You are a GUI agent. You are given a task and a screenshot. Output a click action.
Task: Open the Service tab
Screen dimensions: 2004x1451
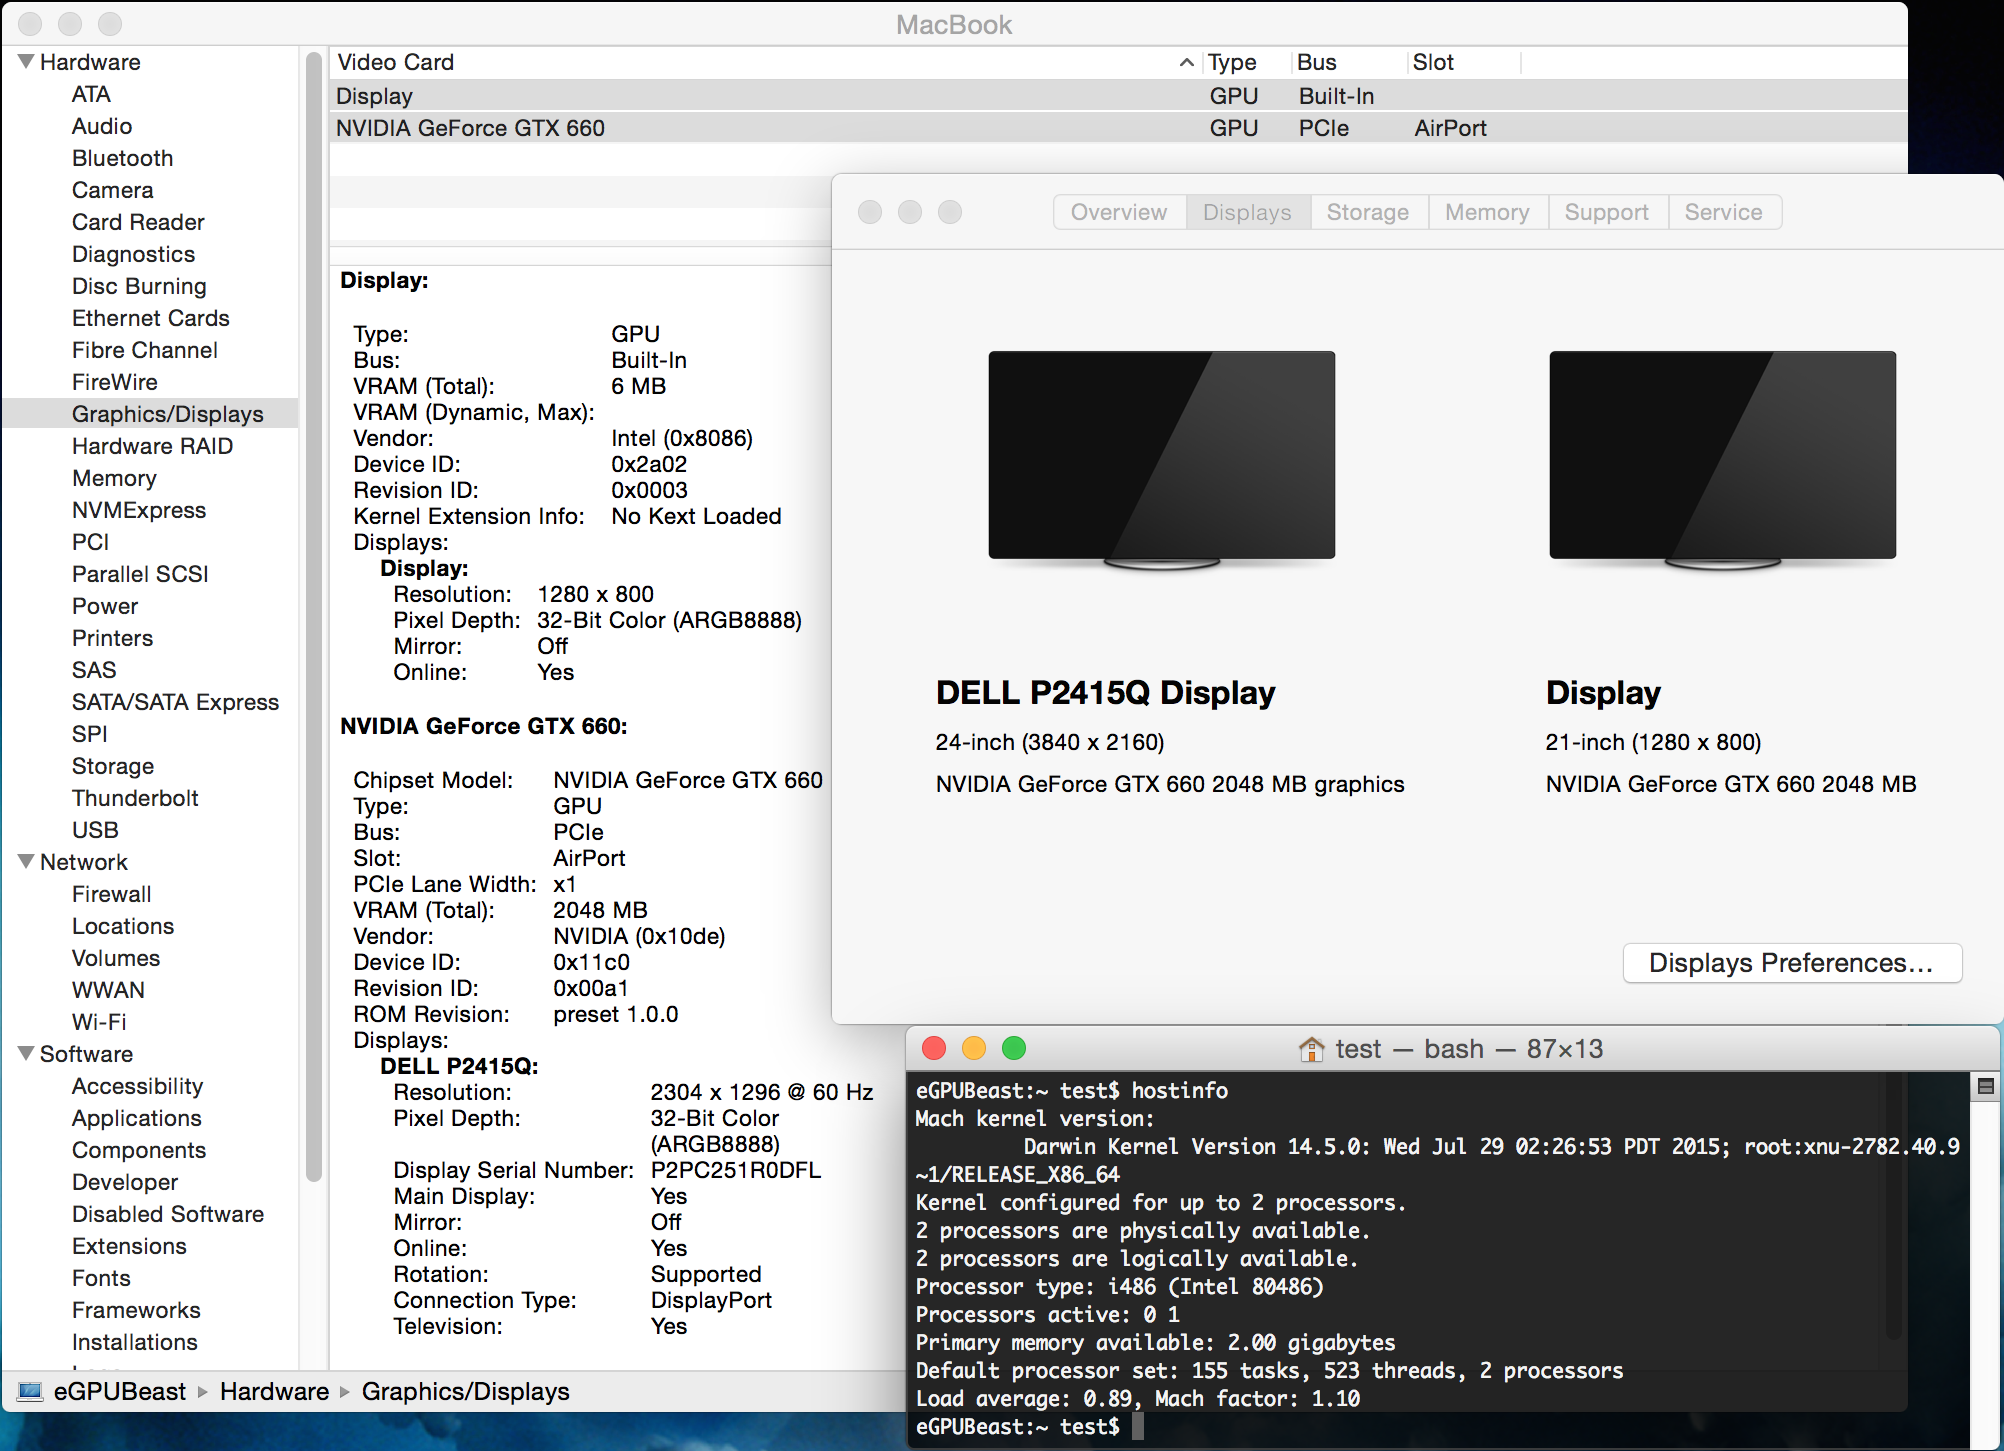point(1724,212)
